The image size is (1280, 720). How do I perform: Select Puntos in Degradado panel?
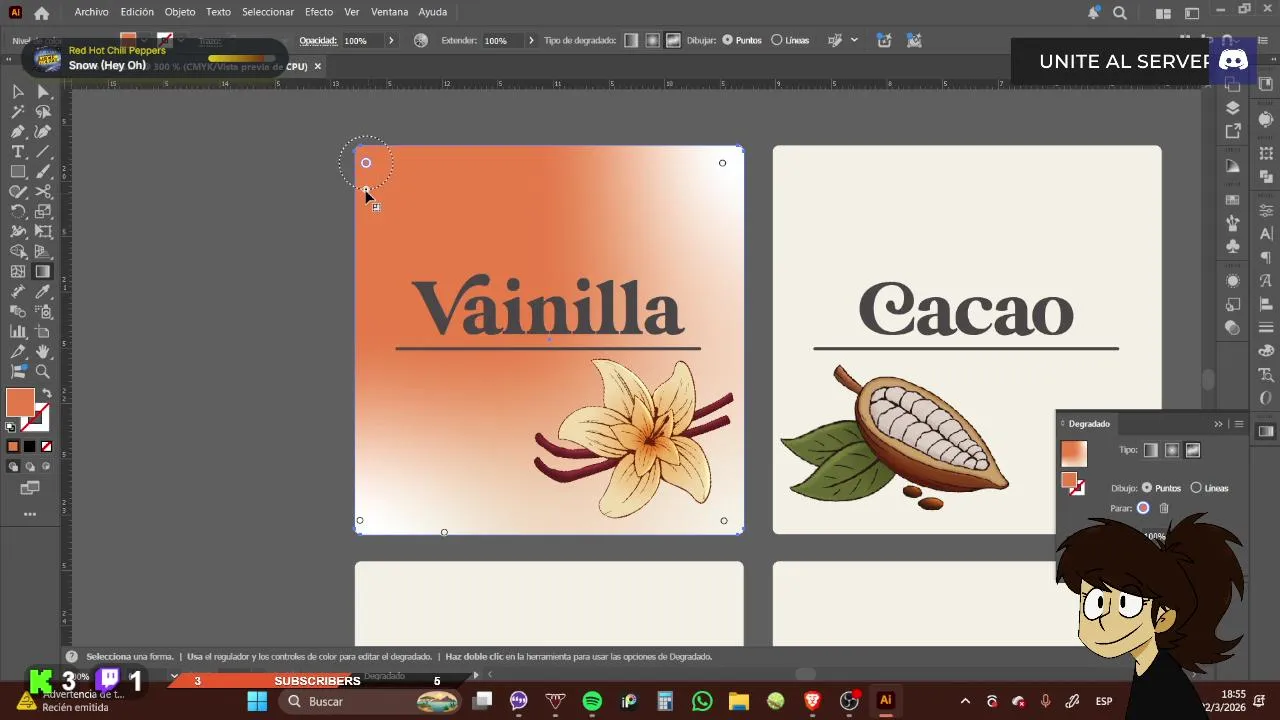click(1161, 488)
